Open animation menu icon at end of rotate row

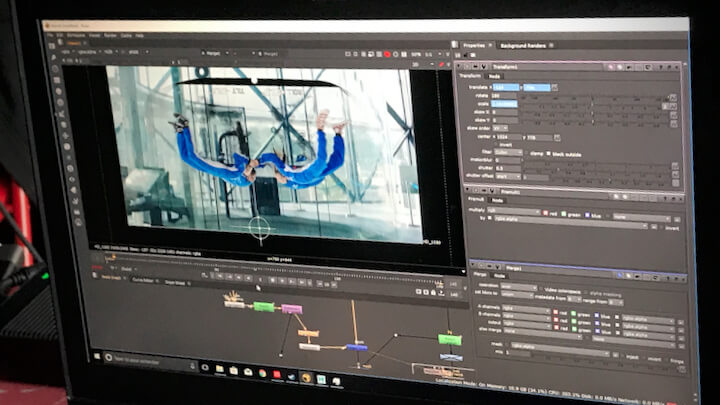[x=673, y=97]
